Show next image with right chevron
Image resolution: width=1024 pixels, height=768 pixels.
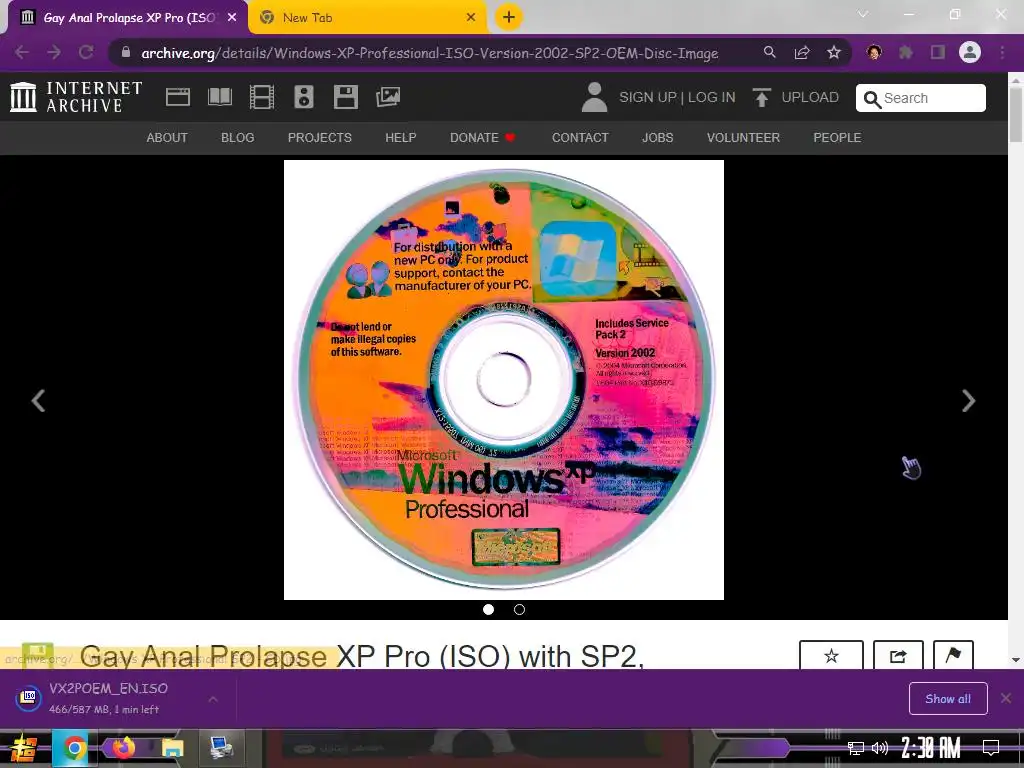pos(968,400)
